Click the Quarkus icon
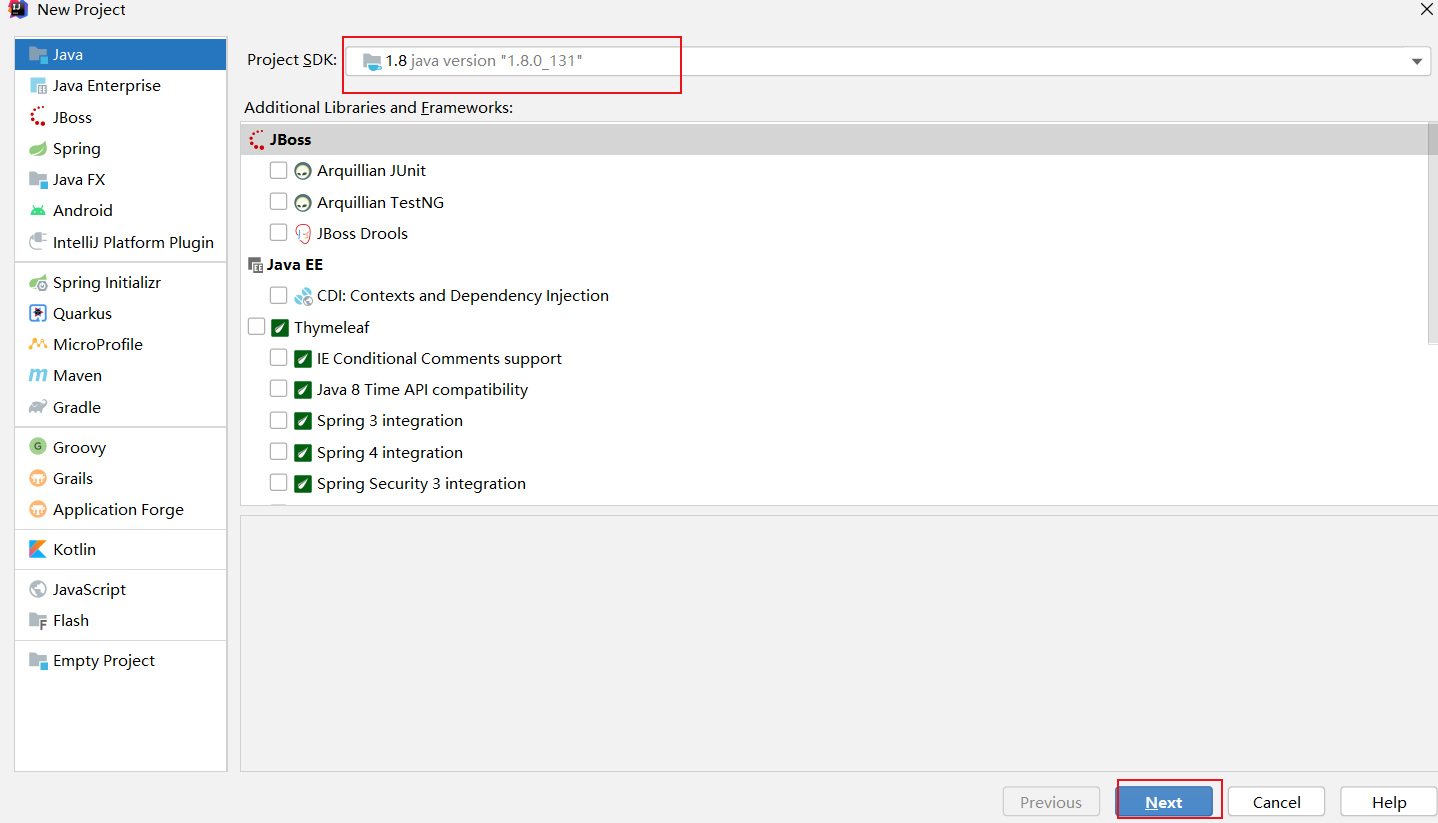The width and height of the screenshot is (1438, 823). click(38, 313)
